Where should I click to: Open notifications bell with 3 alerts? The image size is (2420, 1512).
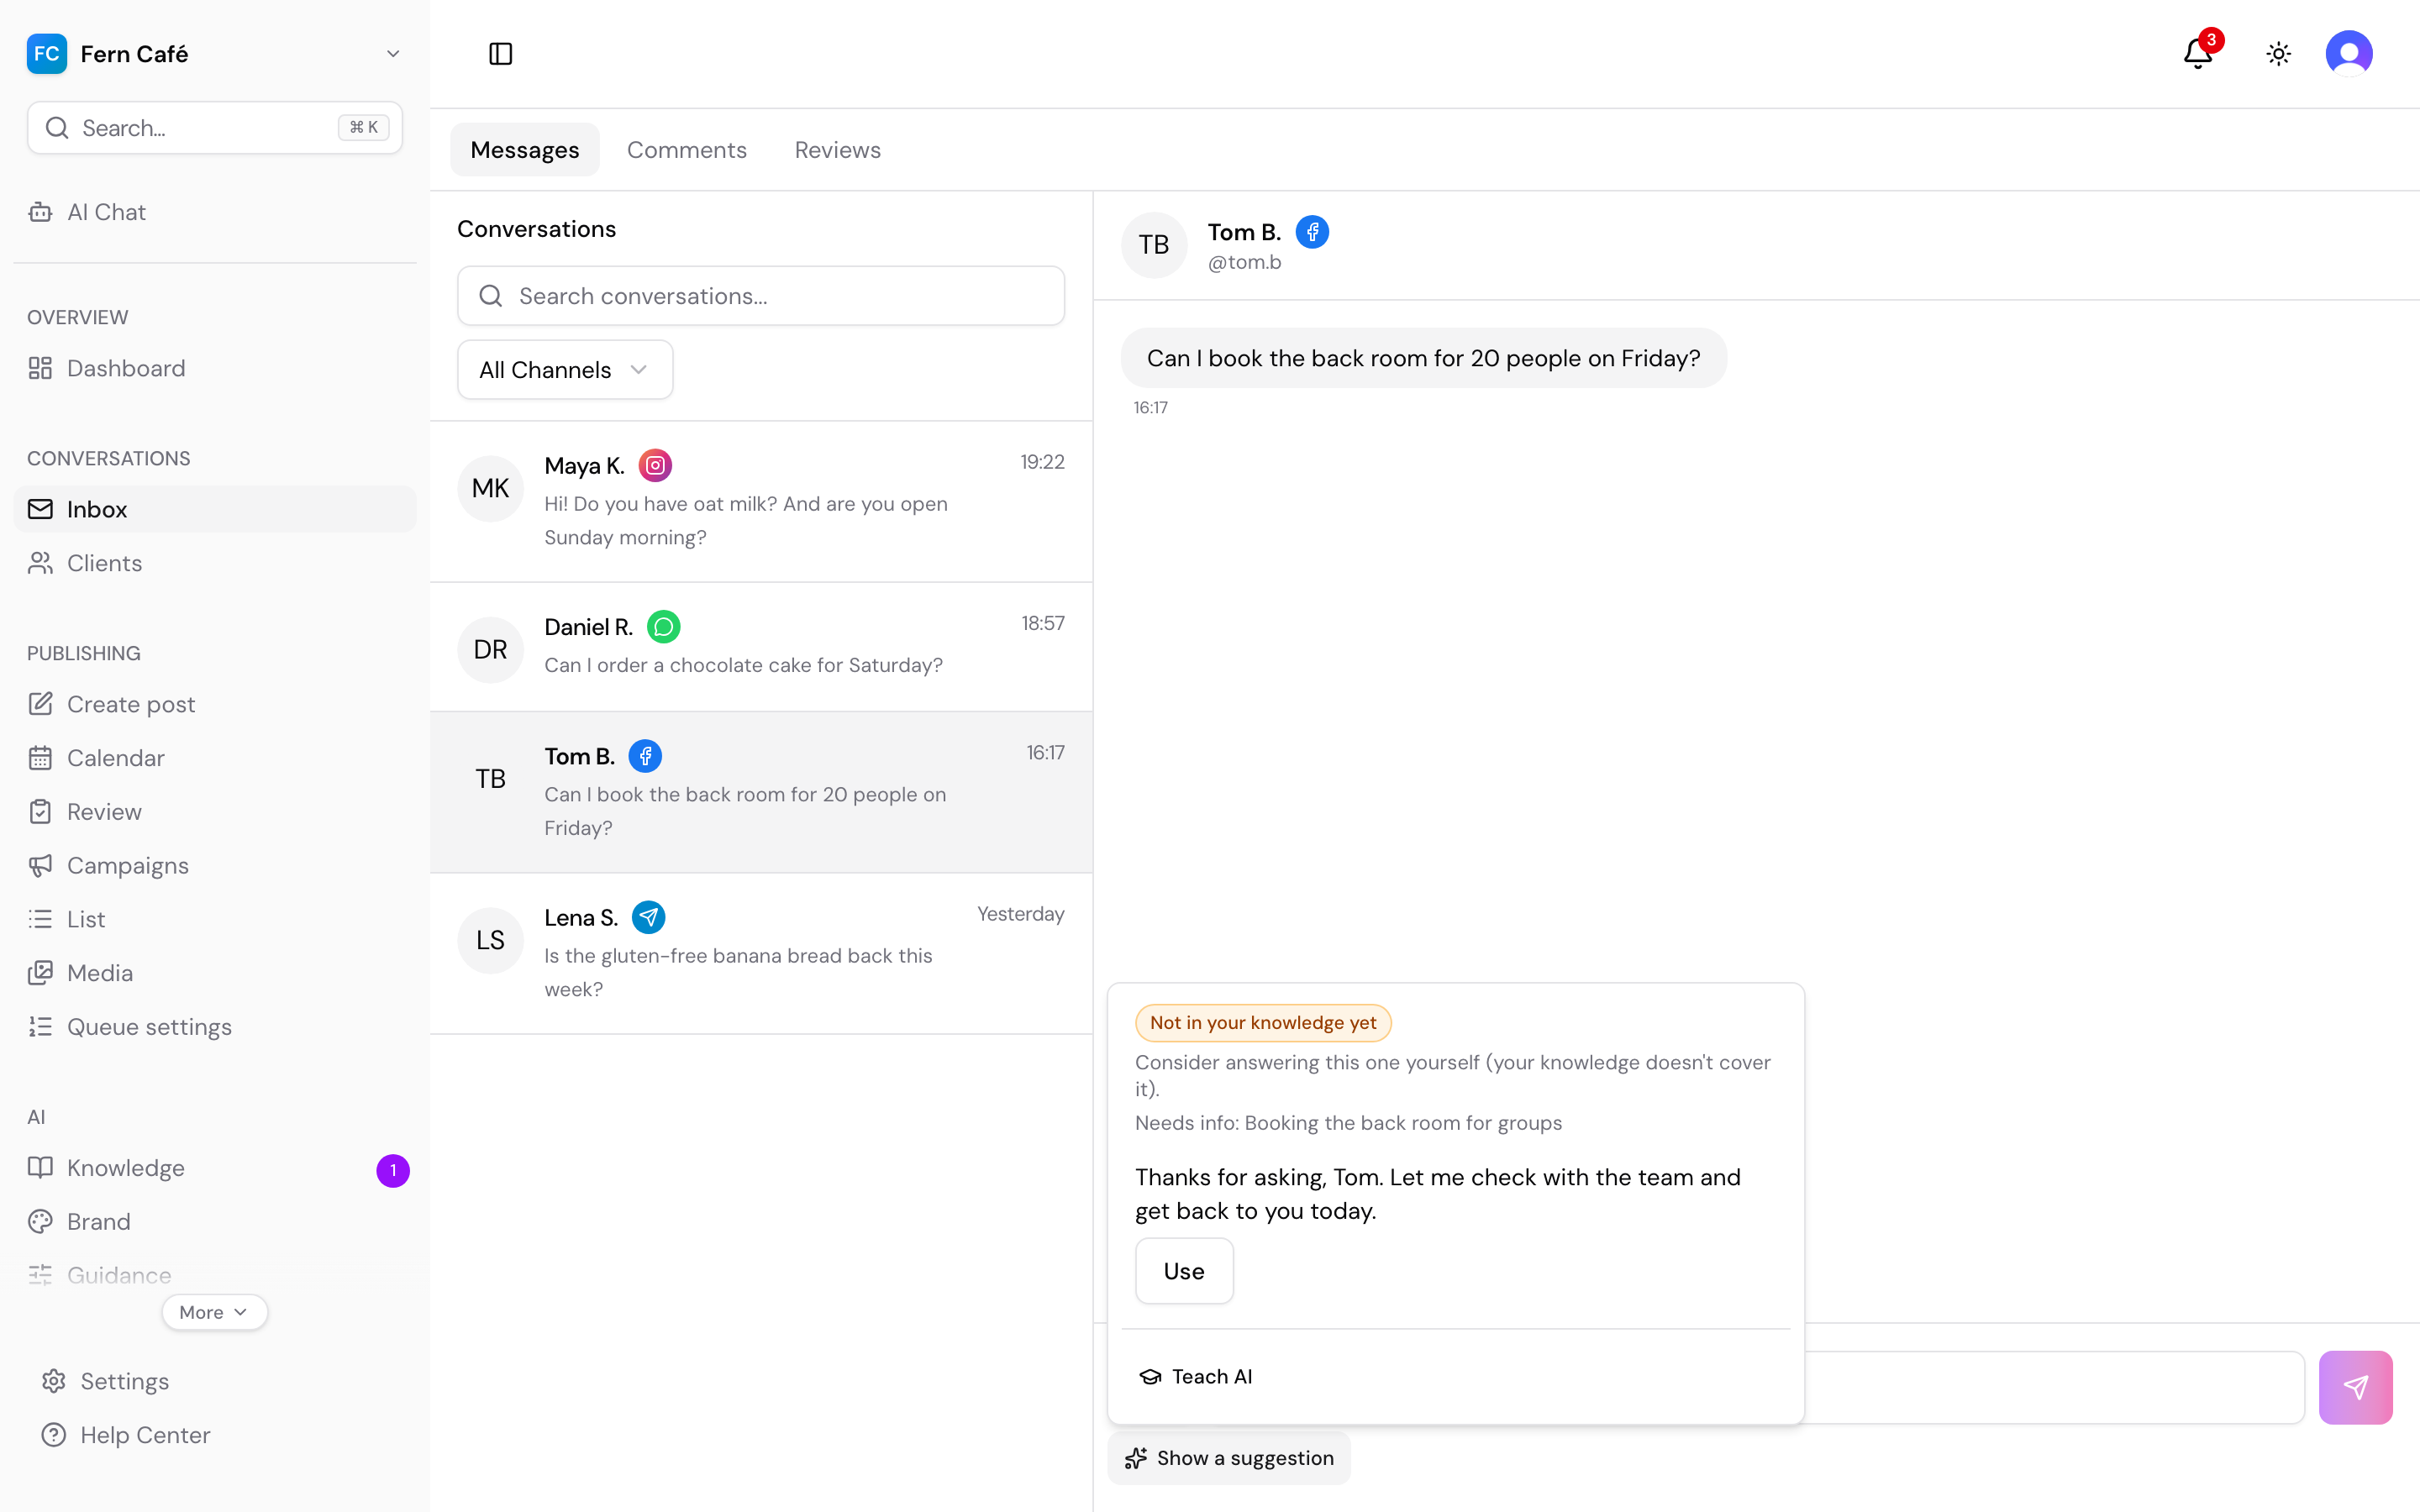click(x=2198, y=53)
